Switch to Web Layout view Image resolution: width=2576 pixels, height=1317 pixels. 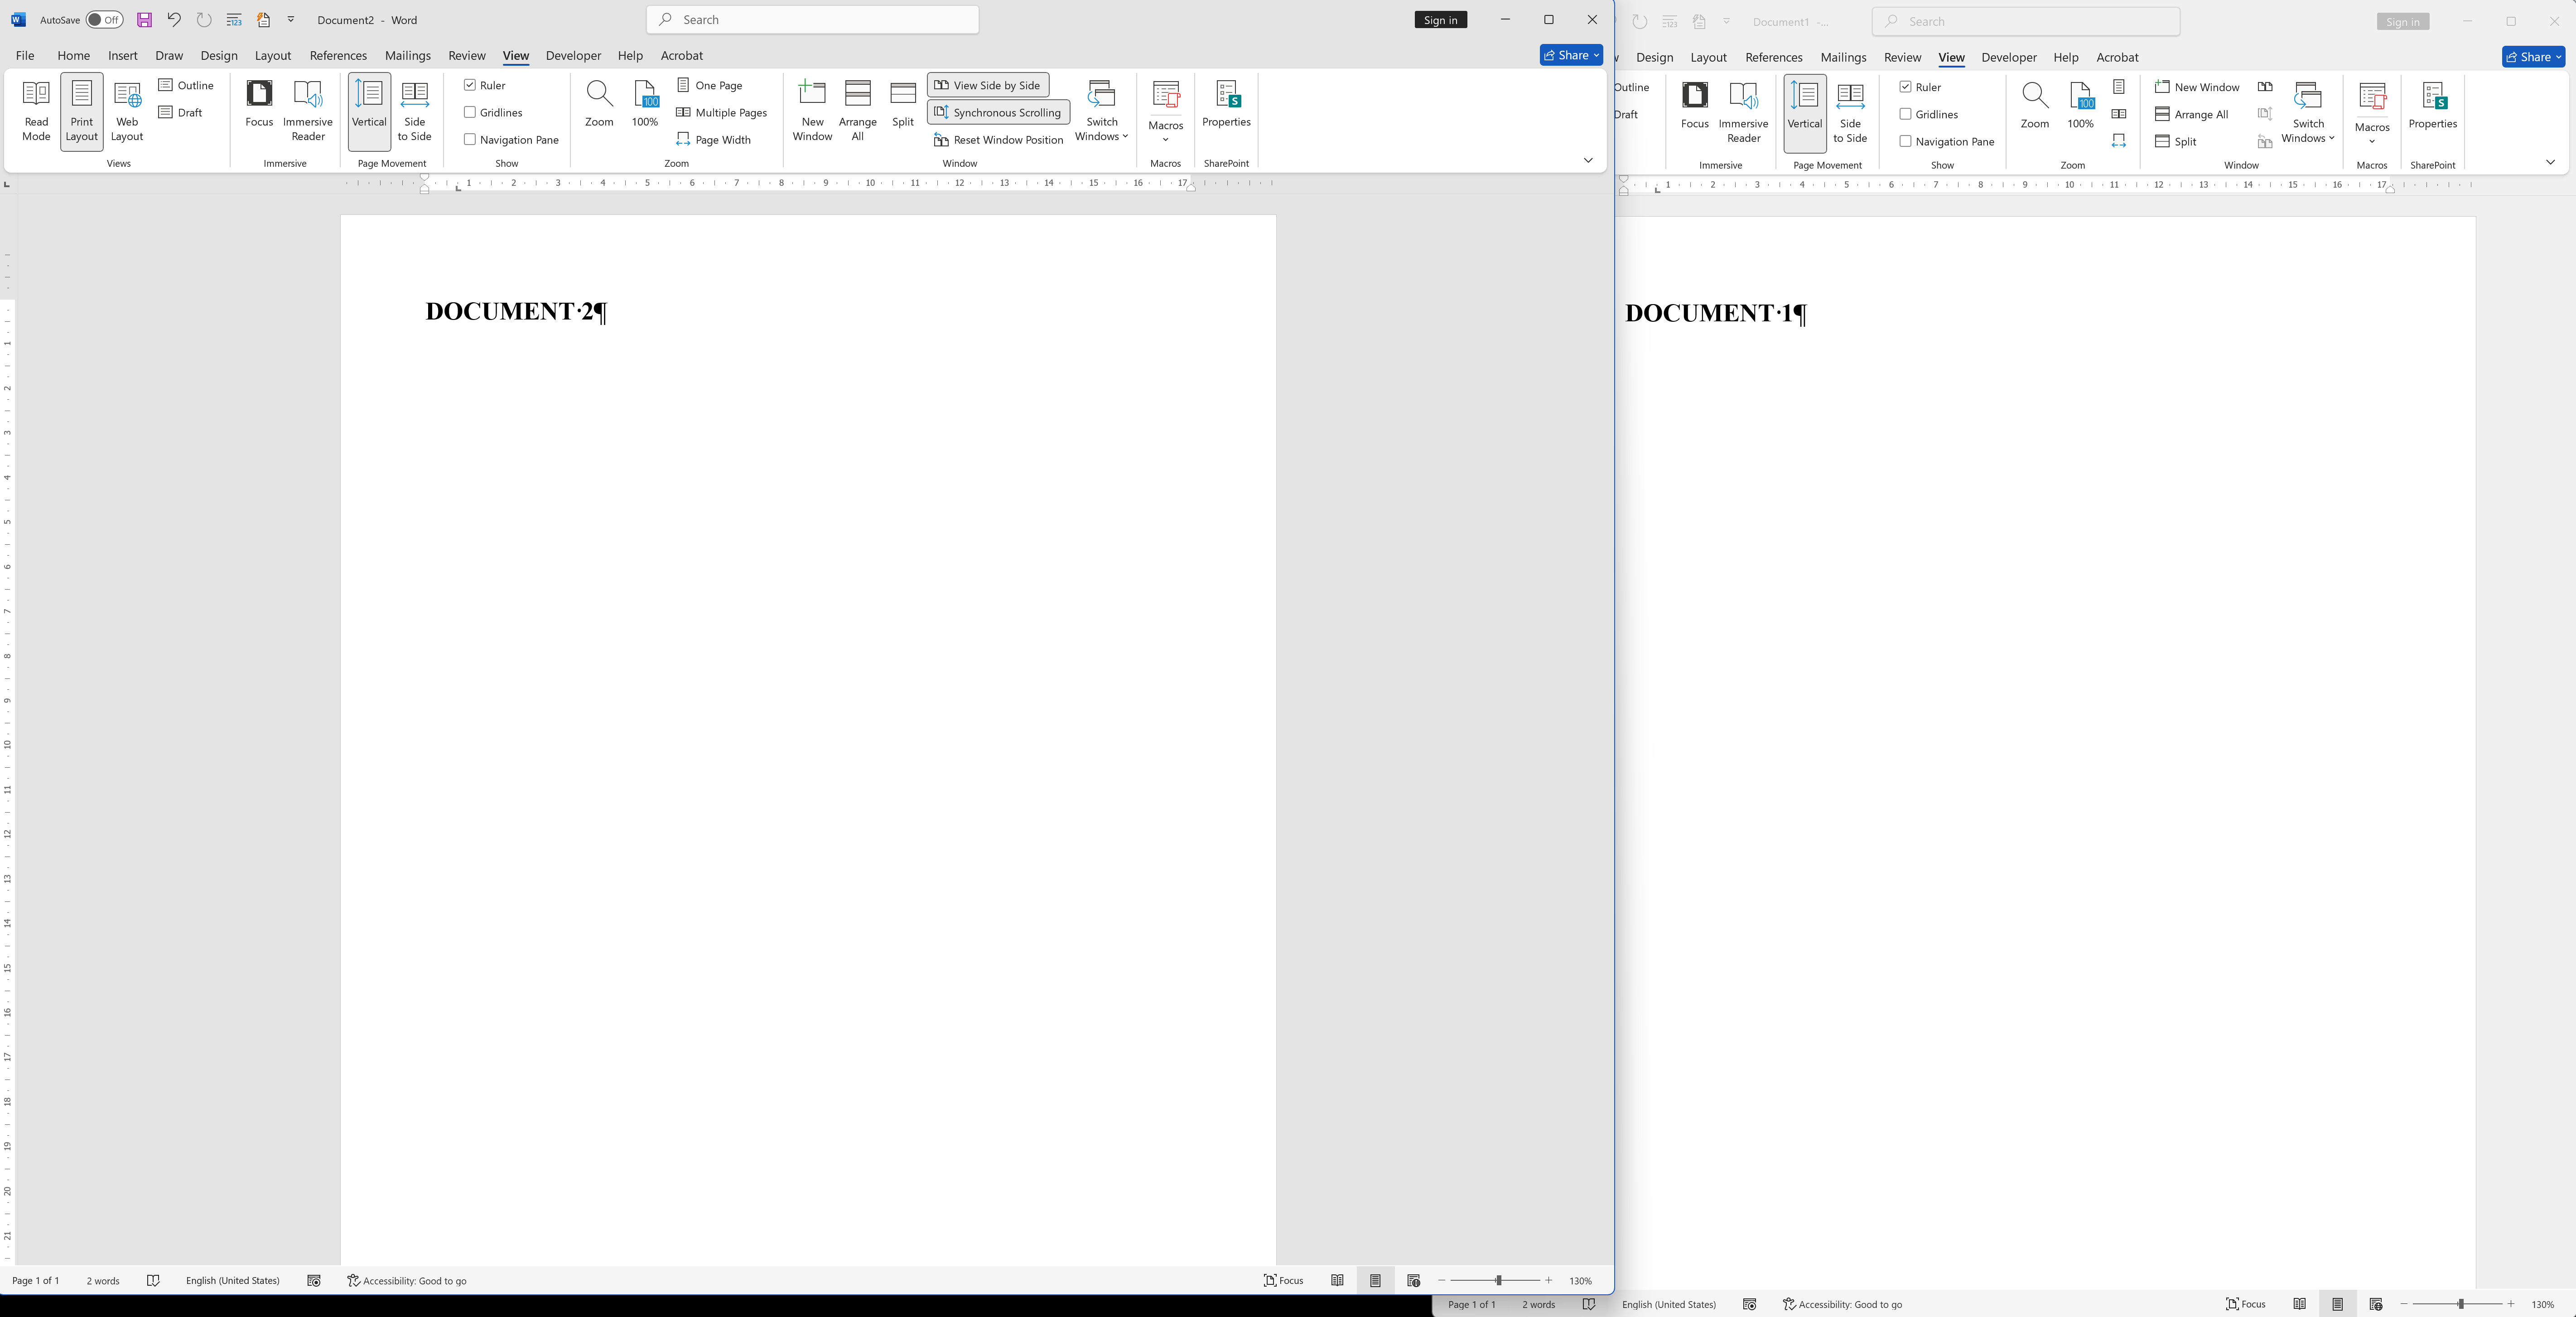click(127, 110)
